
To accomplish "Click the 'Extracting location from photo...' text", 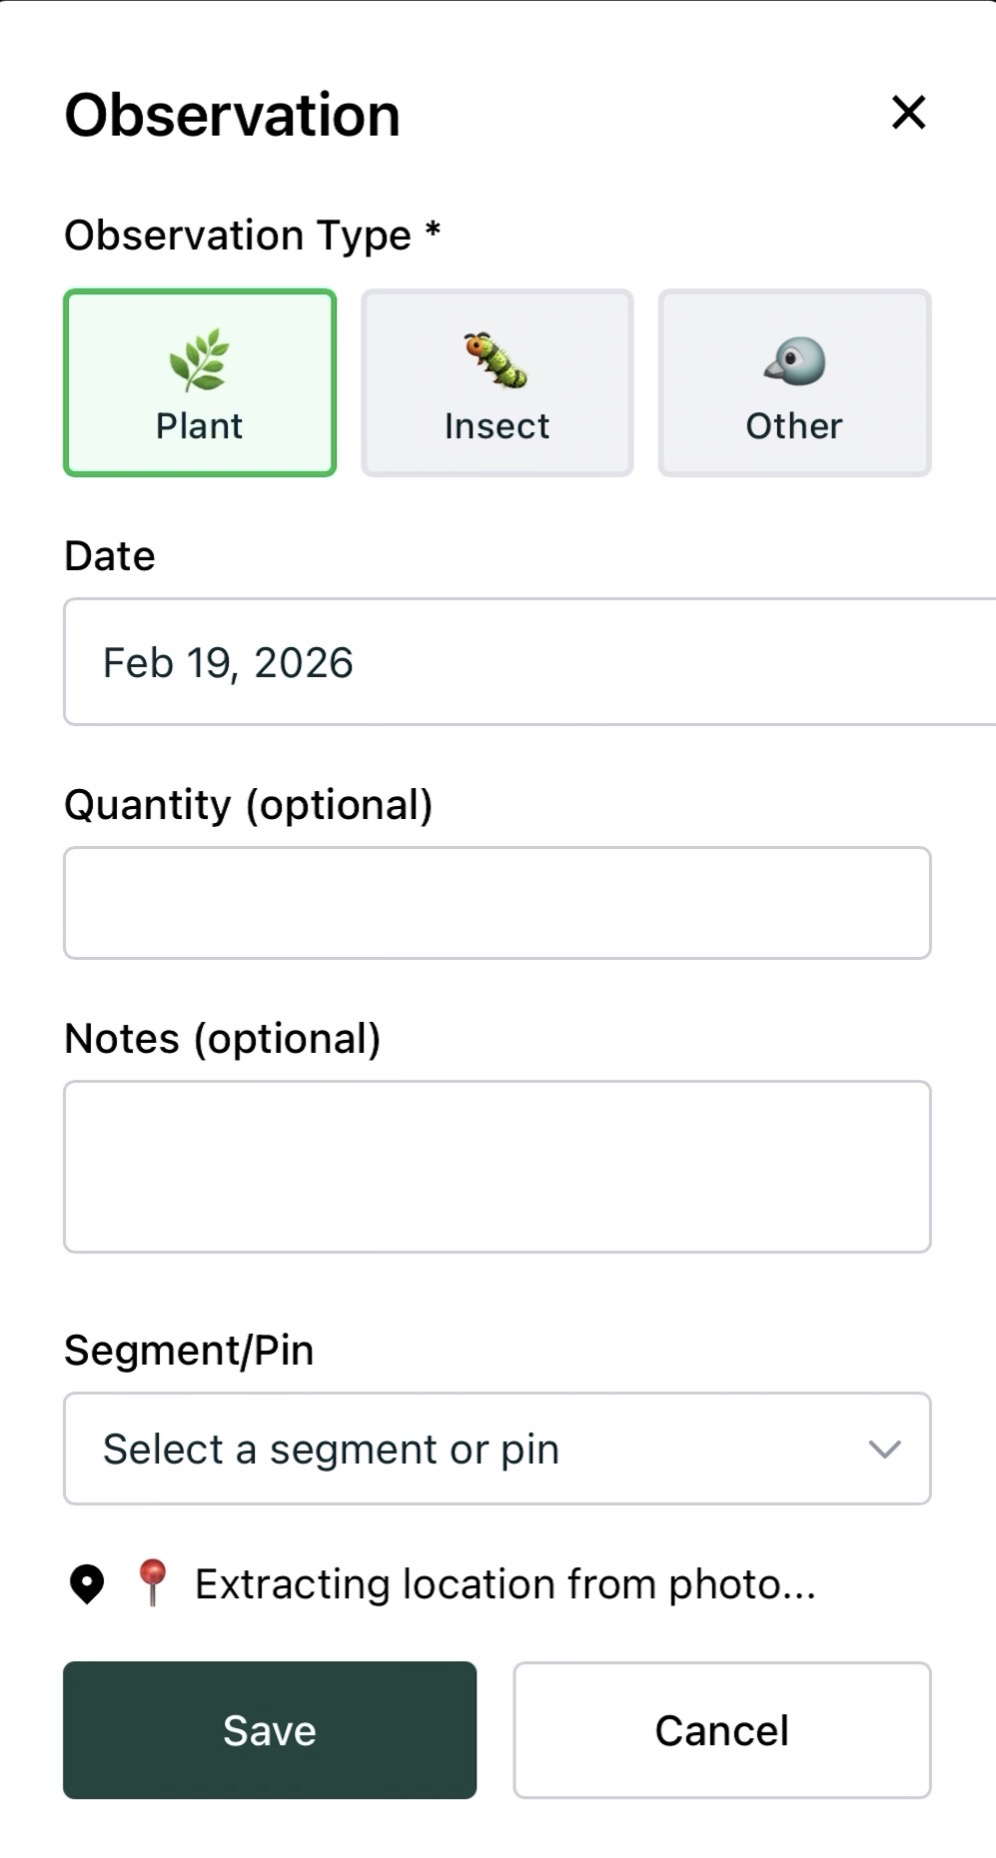I will pos(505,1584).
